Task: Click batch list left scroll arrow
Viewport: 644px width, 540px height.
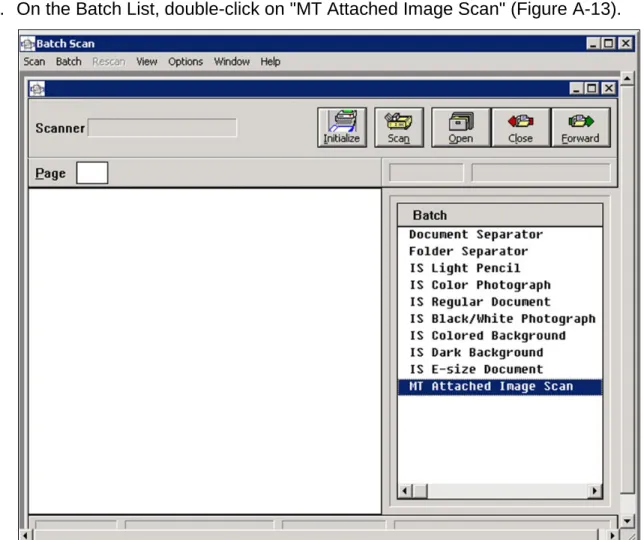Action: (x=405, y=491)
